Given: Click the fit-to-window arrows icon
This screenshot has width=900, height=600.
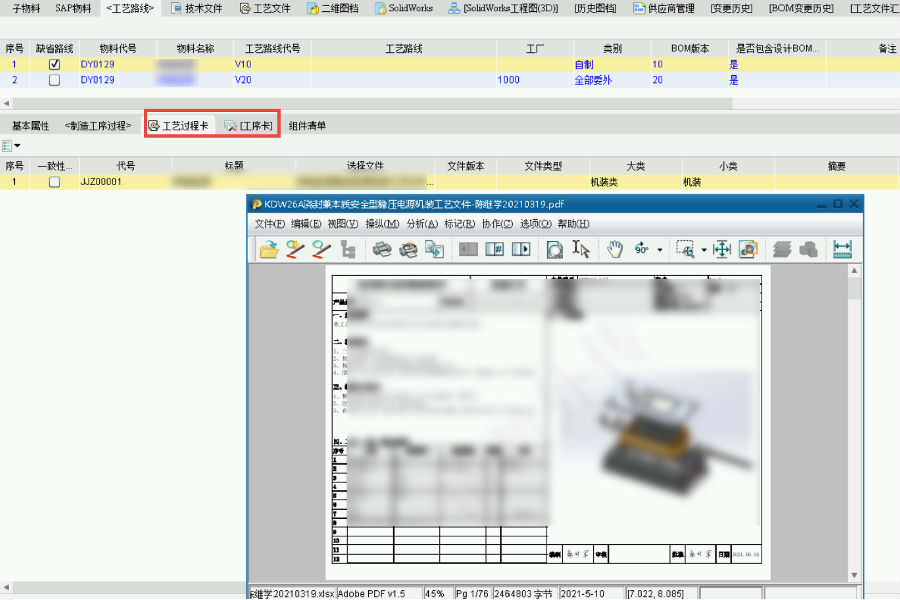Looking at the screenshot, I should click(722, 249).
